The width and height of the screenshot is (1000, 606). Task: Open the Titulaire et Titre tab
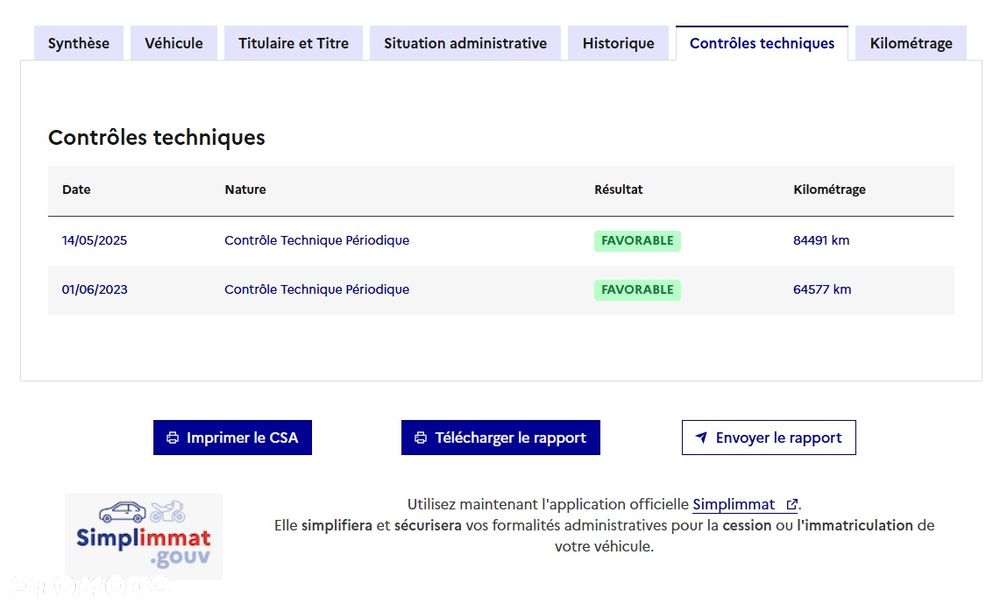pos(294,43)
